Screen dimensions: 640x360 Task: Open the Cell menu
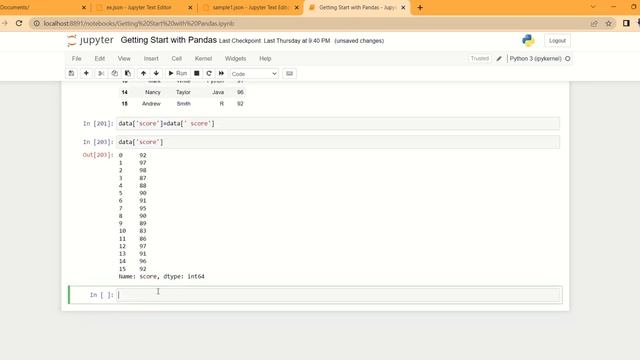[176, 59]
